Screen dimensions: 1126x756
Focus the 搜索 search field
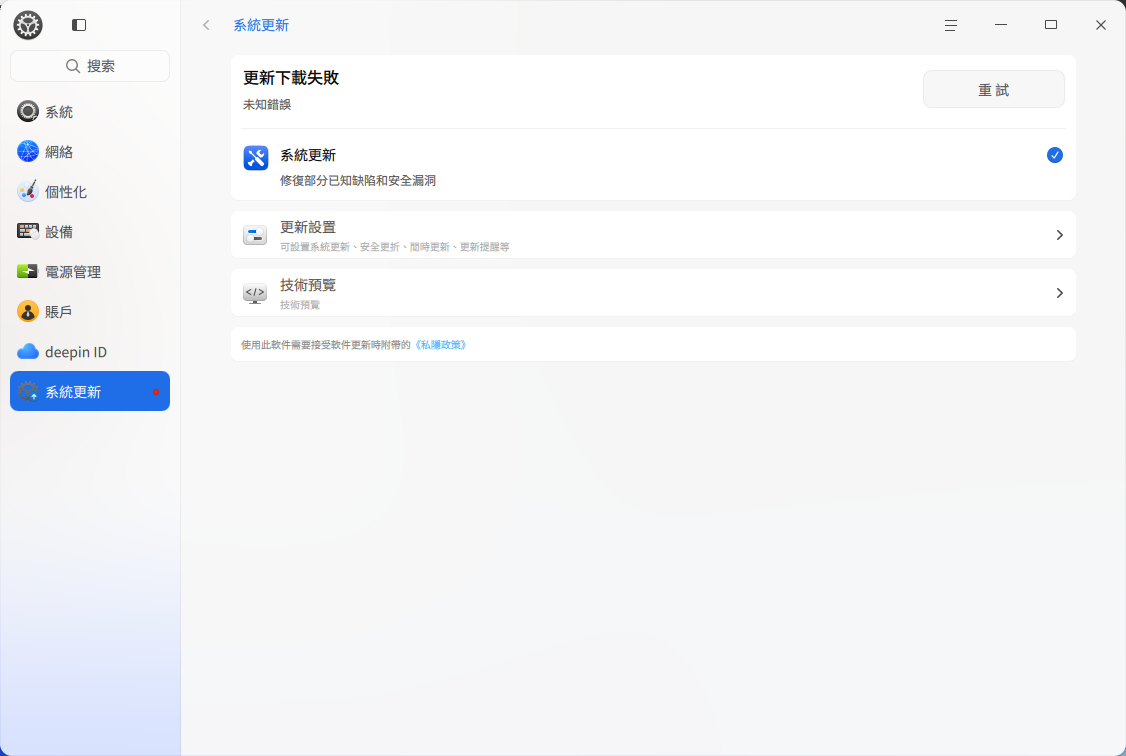coord(90,66)
